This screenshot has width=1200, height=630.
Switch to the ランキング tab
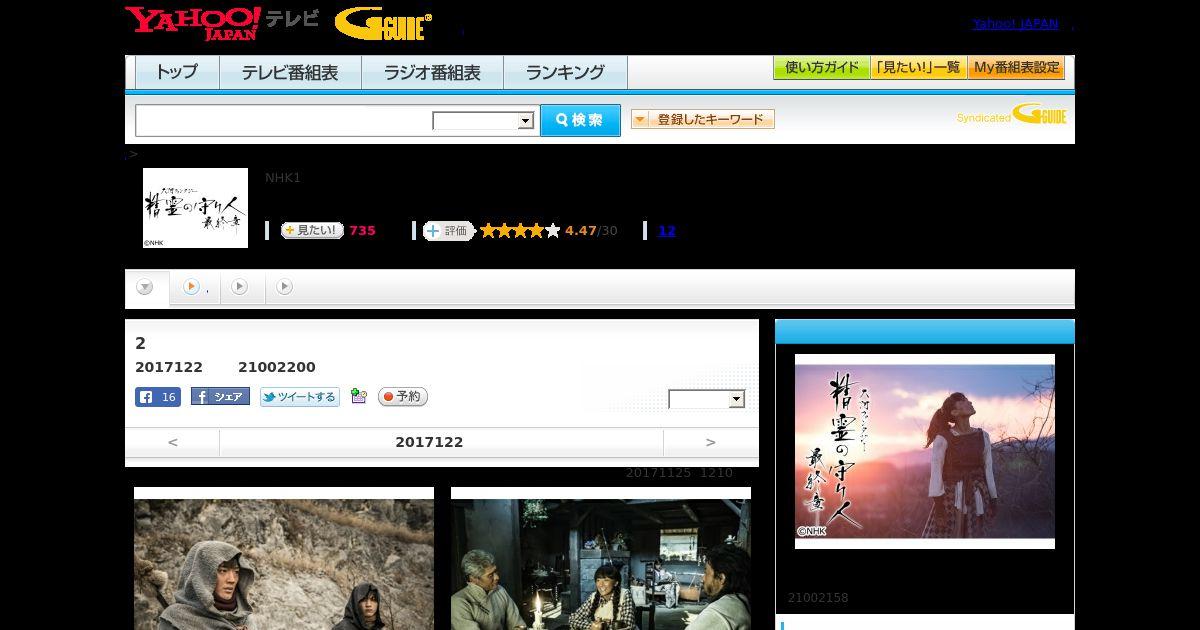click(x=565, y=73)
